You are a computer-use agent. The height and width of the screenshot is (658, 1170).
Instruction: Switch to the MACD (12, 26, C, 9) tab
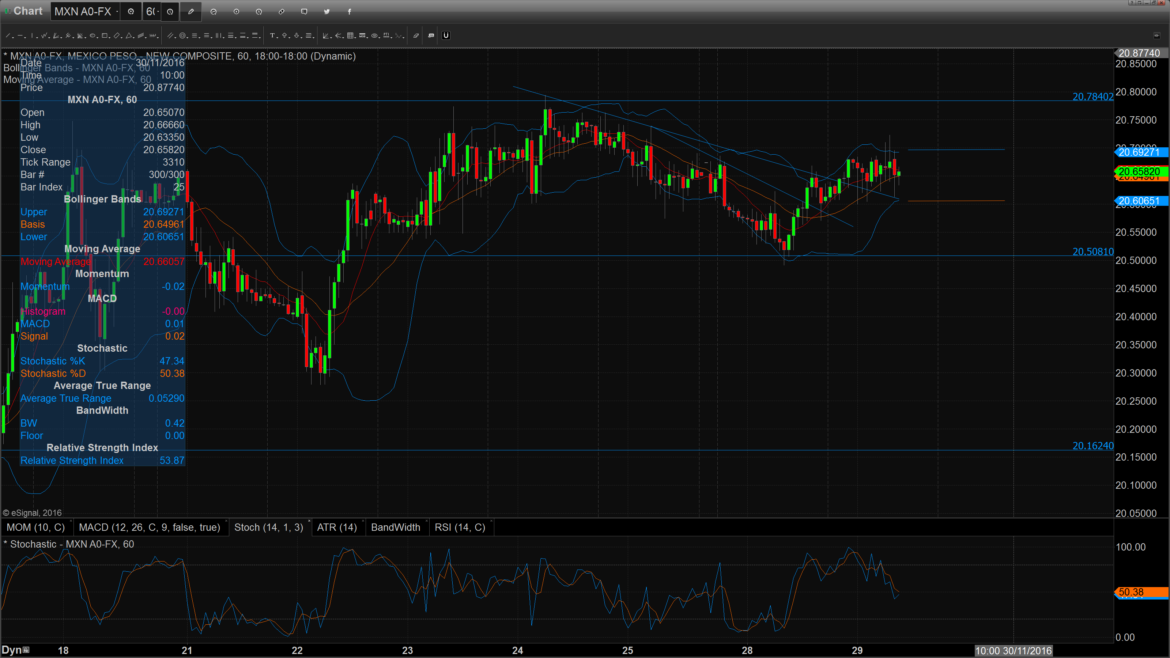[150, 527]
